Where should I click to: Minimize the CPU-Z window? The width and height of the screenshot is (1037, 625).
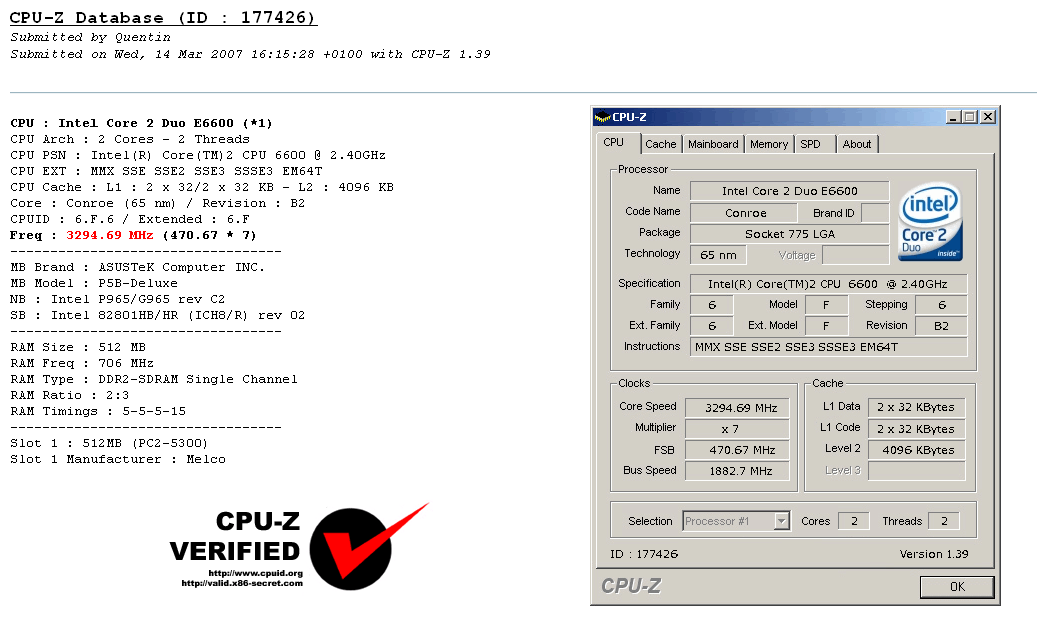[953, 117]
